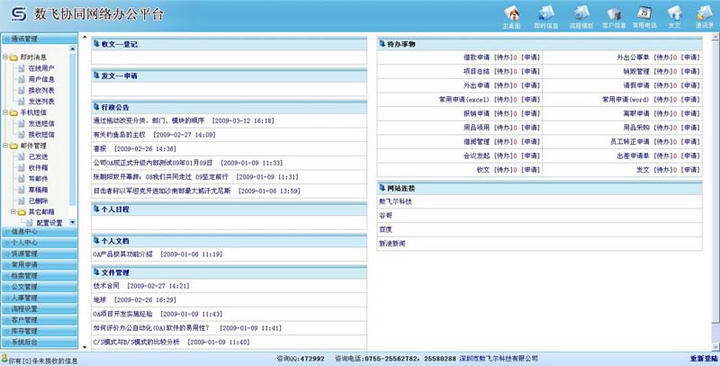Viewport: 720px width, 366px height.
Task: Click the 即时信息 toolbar icon
Action: (546, 13)
